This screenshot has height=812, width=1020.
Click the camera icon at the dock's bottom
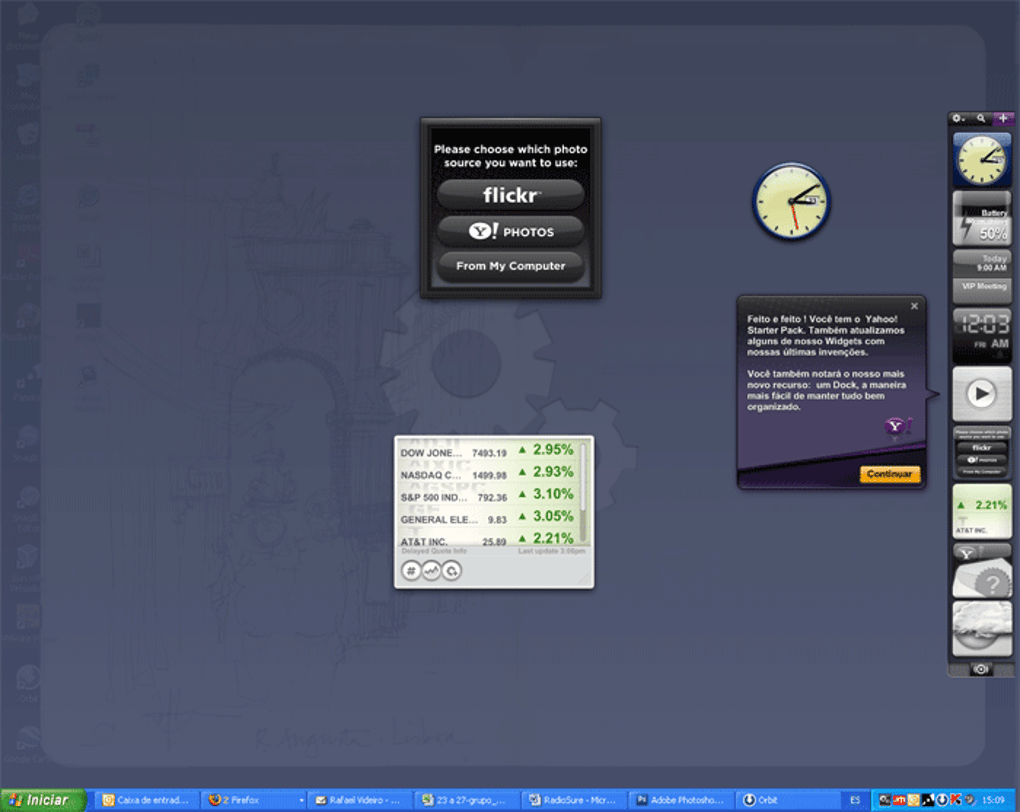(981, 671)
